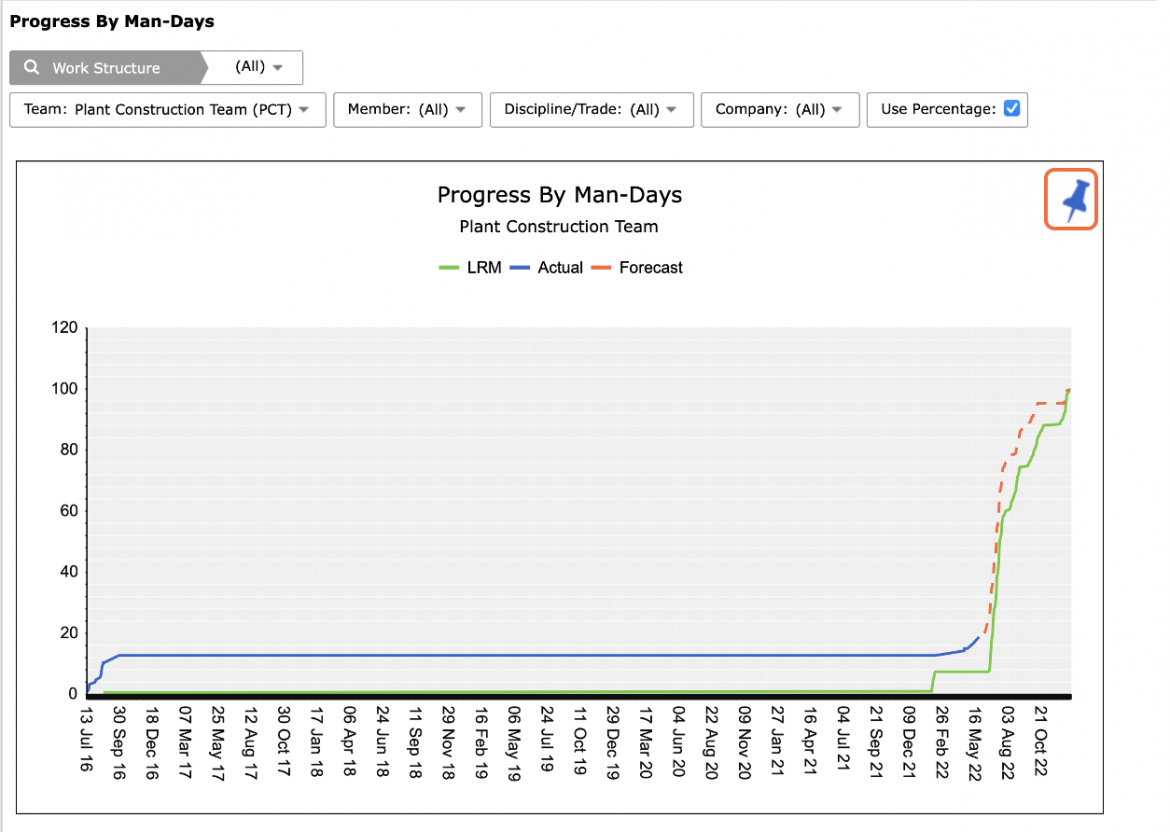Toggle Actual series in chart legend
This screenshot has width=1170, height=832.
click(x=546, y=267)
